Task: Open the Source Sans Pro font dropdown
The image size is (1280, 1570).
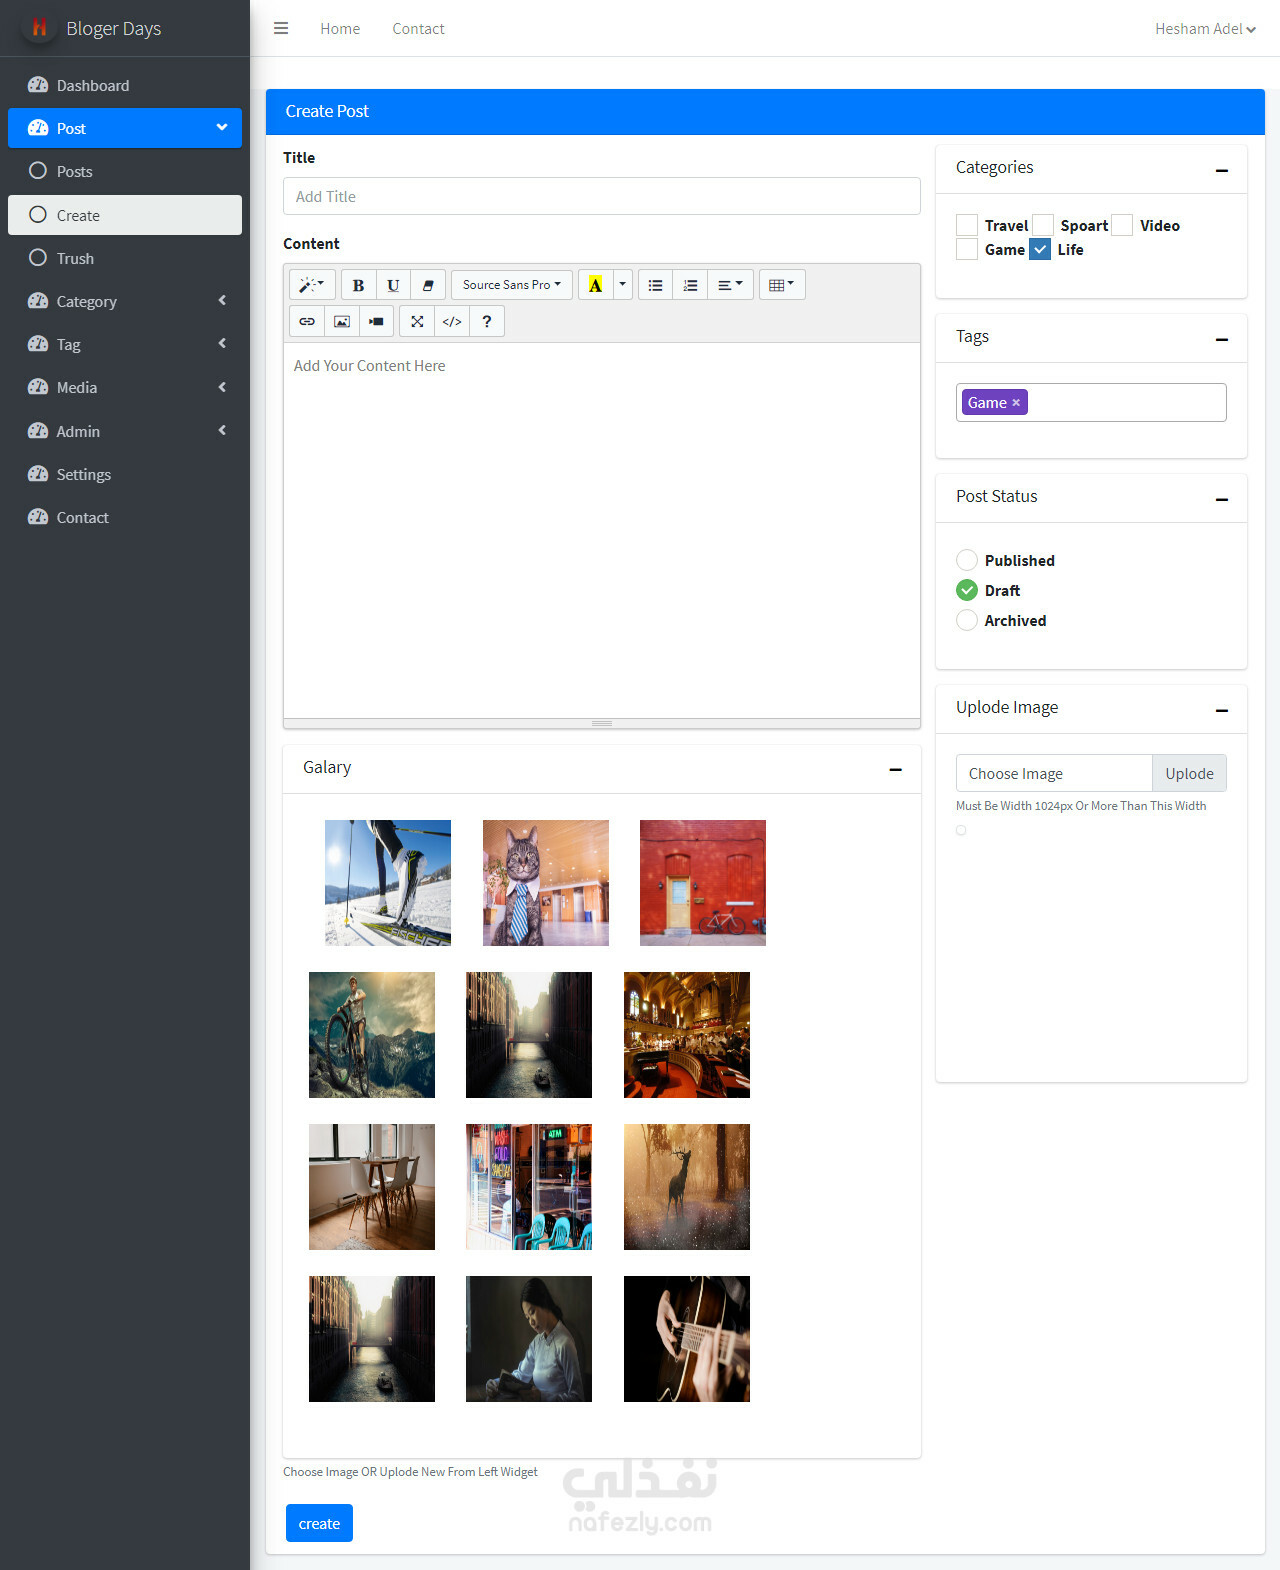Action: 512,285
